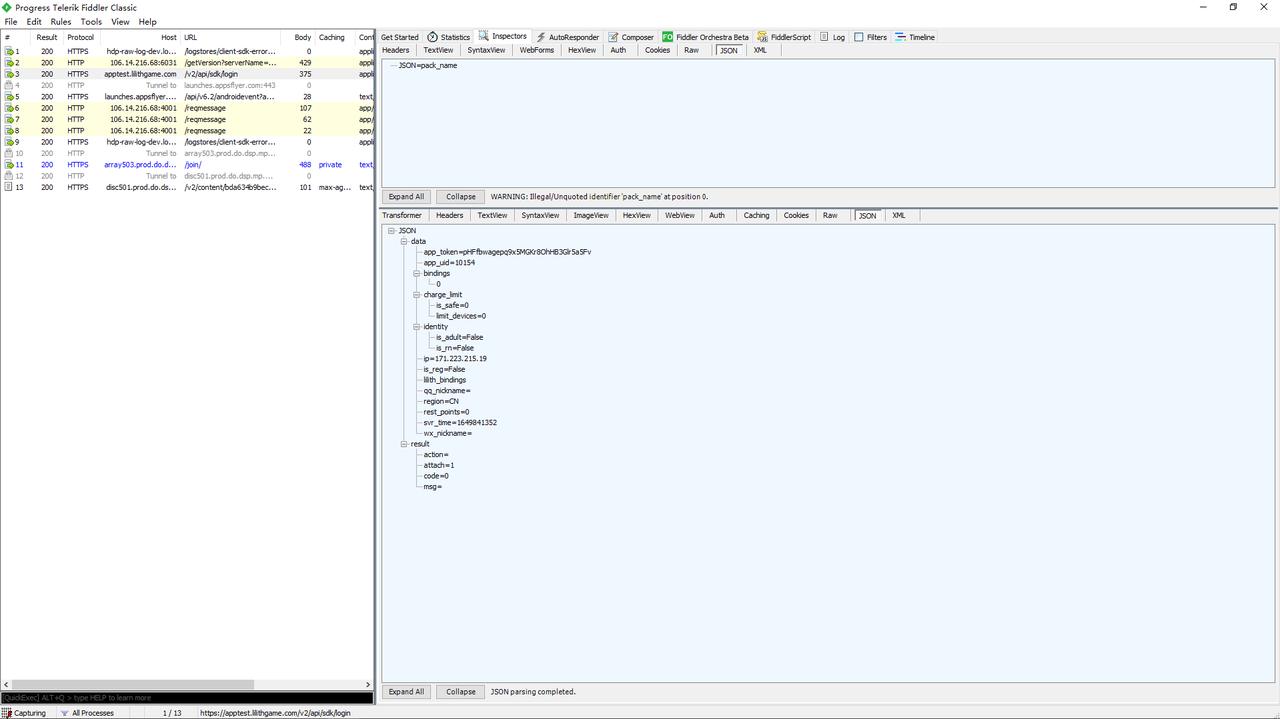Open the All Processes filter in status bar

pos(87,713)
